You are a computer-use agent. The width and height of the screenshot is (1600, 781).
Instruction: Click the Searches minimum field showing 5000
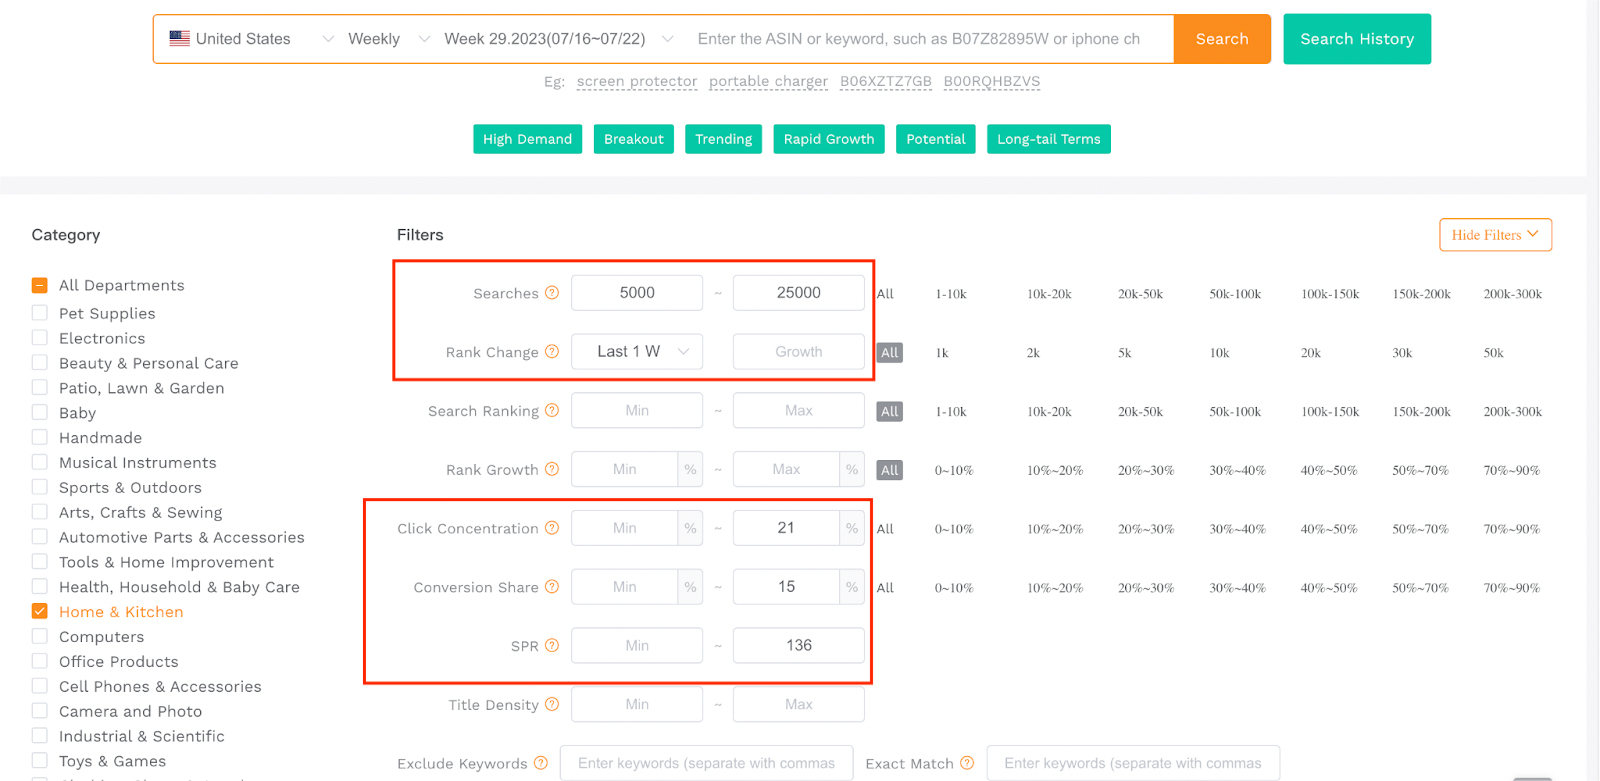coord(637,293)
